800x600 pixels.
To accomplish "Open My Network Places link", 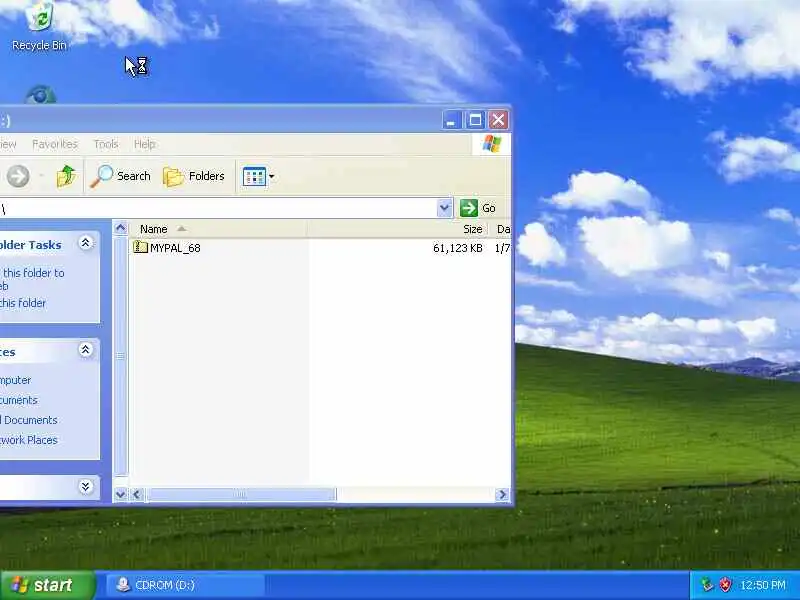I will 29,440.
